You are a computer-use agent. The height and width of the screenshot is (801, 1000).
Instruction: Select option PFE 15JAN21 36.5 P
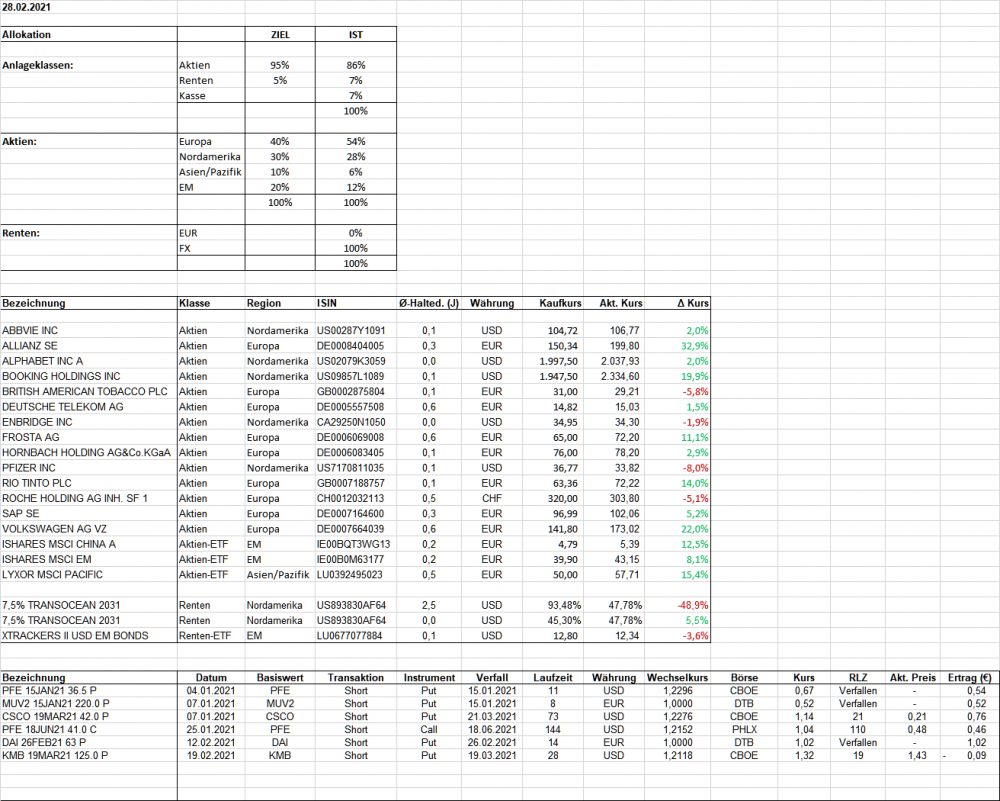[x=49, y=691]
